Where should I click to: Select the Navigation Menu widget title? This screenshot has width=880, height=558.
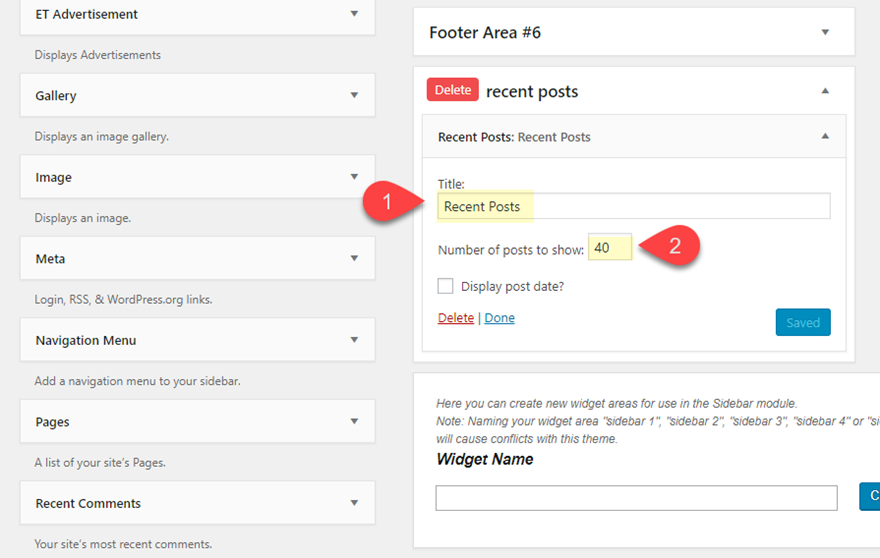[x=86, y=340]
